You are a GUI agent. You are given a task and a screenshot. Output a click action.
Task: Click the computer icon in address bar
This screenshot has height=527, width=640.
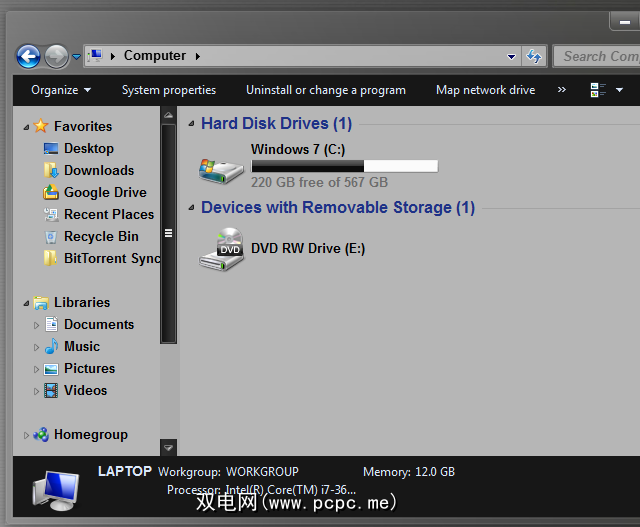[x=96, y=56]
